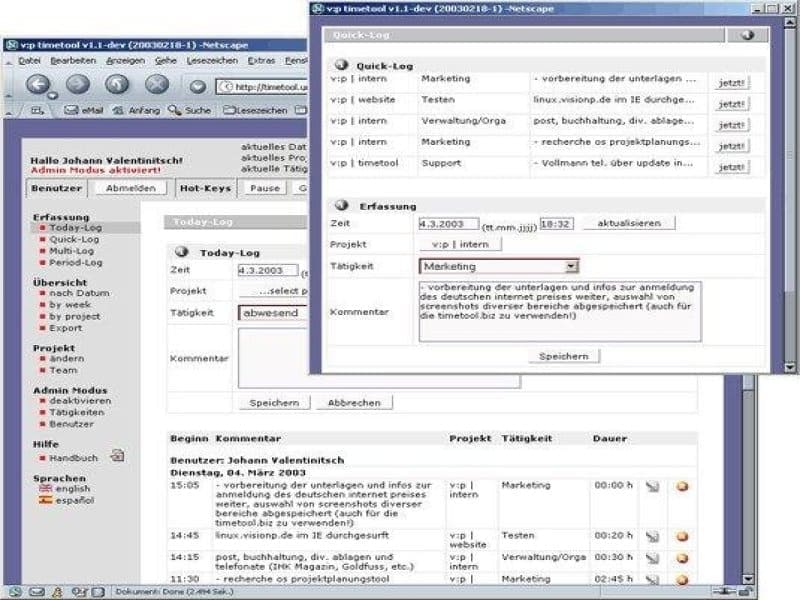Reload the page with the Reload icon
Image resolution: width=800 pixels, height=600 pixels.
tap(117, 85)
